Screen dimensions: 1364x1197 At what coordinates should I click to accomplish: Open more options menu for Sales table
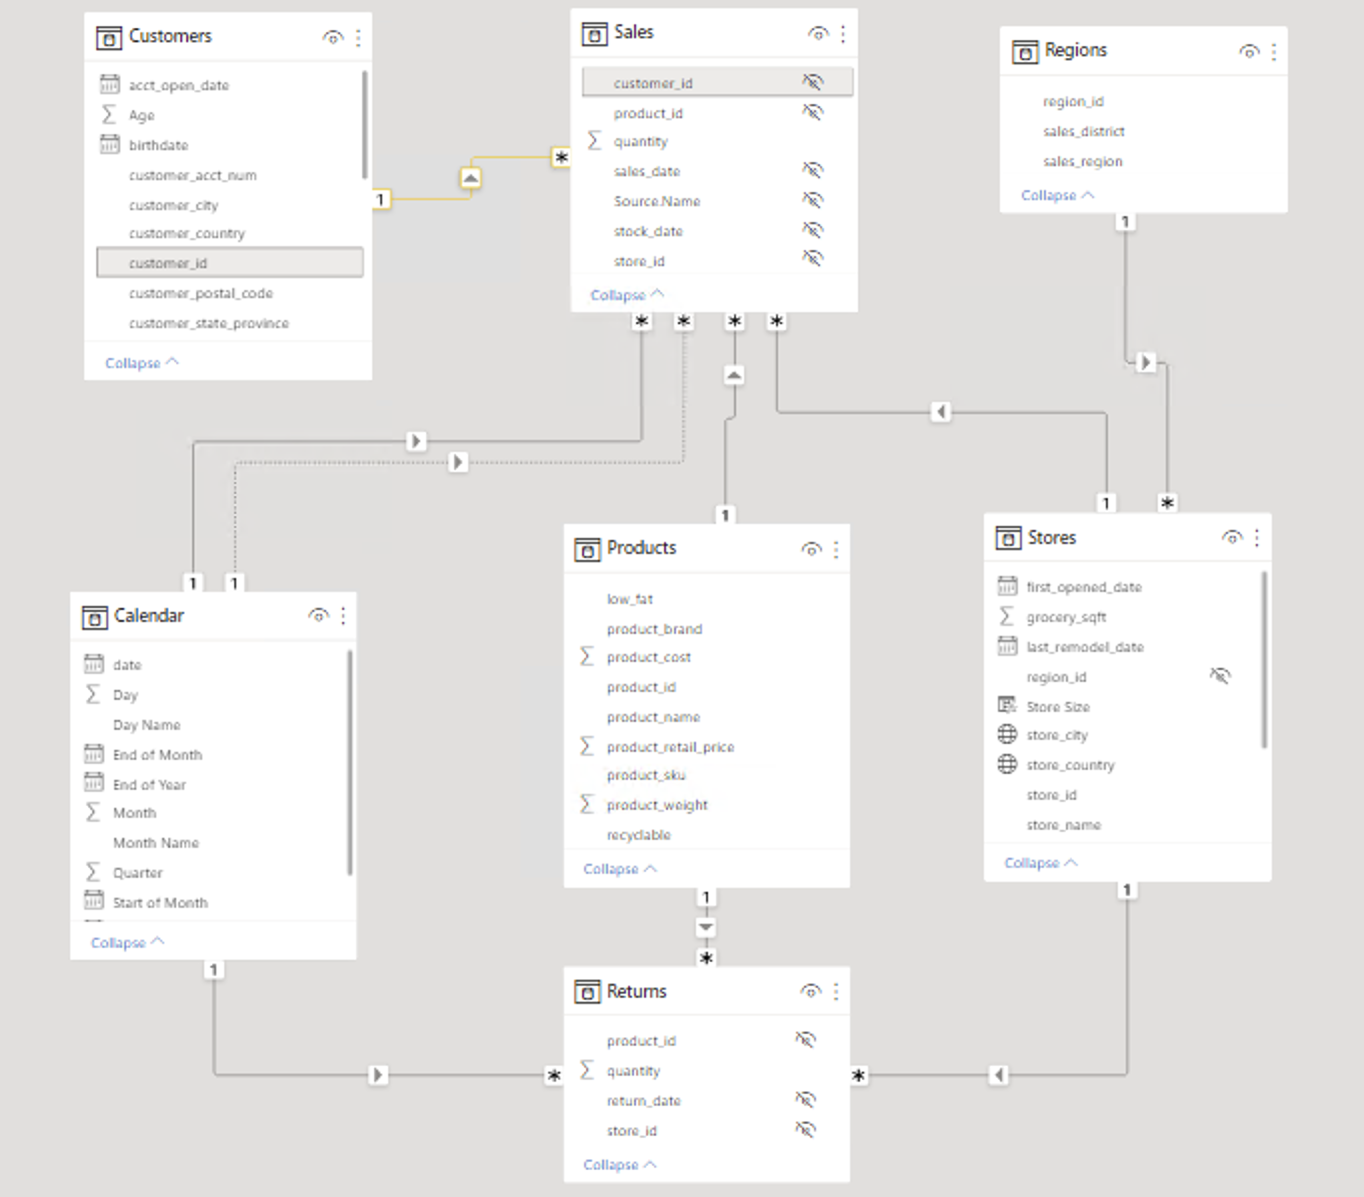coord(843,33)
